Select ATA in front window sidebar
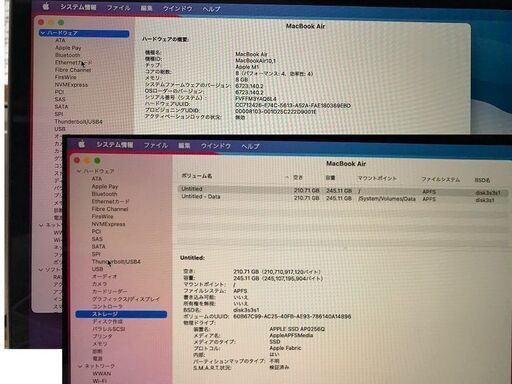Viewport: 512px width, 384px height. click(x=97, y=179)
